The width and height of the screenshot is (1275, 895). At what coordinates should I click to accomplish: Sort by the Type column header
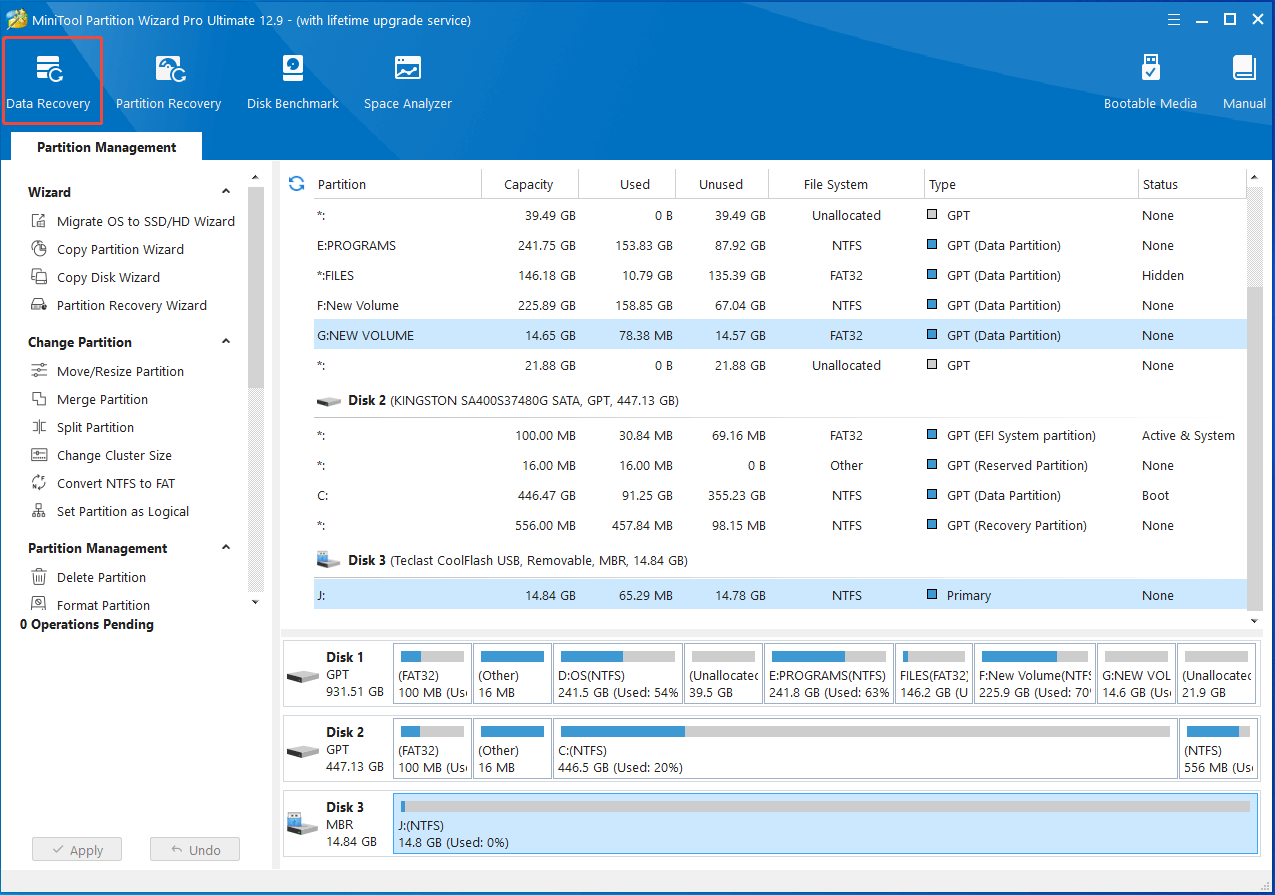pyautogui.click(x=1030, y=184)
